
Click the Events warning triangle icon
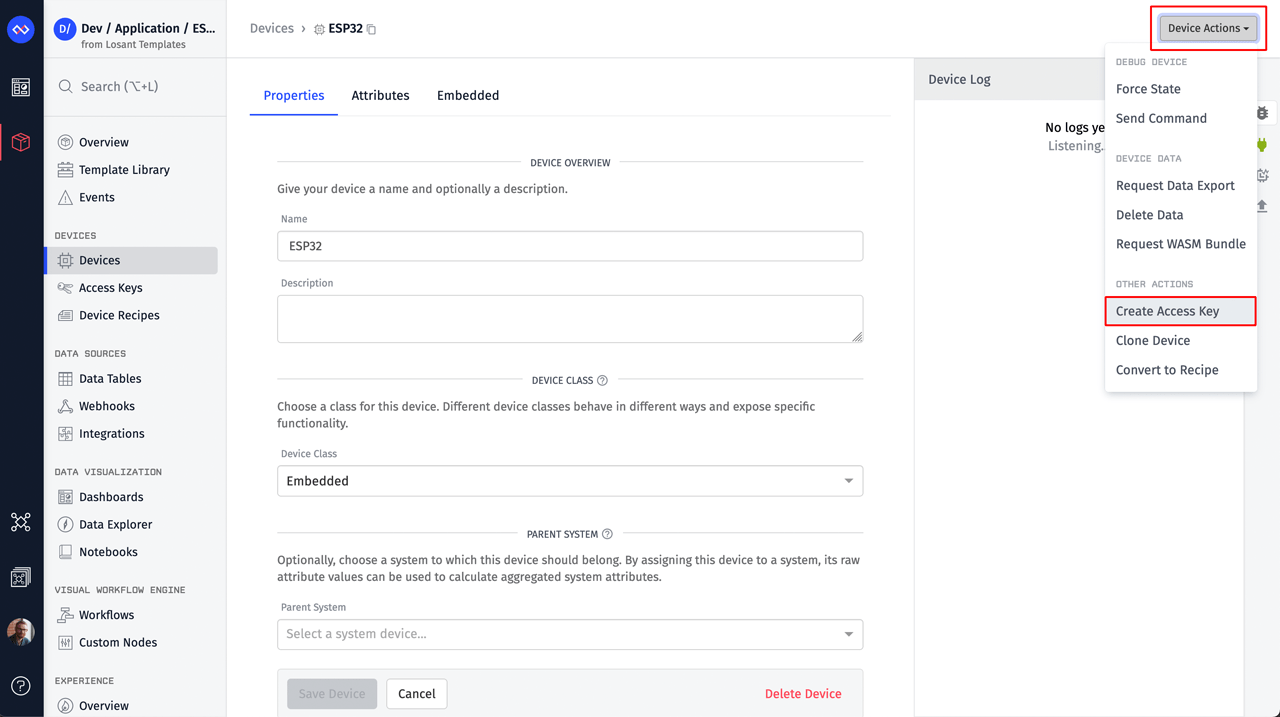[65, 198]
